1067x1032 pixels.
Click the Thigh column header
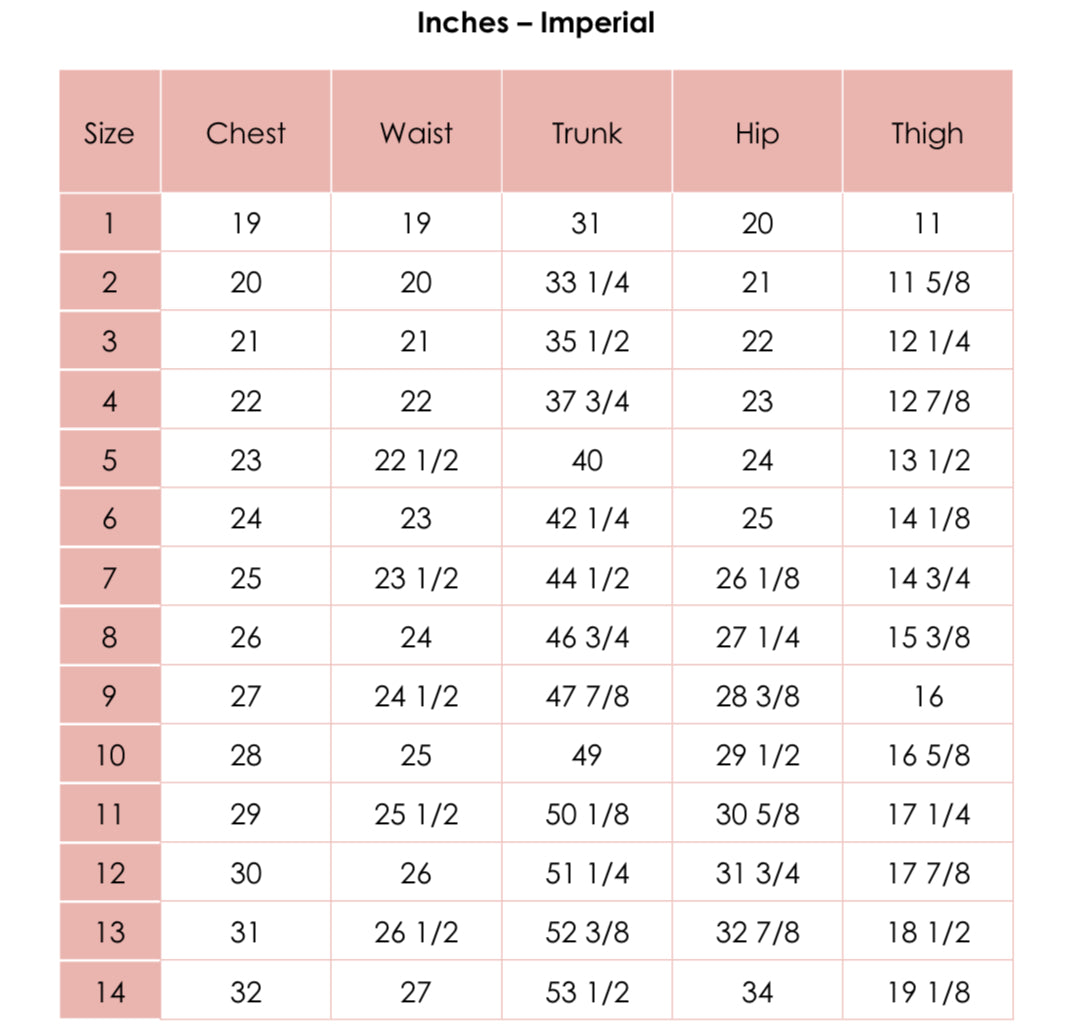(x=927, y=134)
